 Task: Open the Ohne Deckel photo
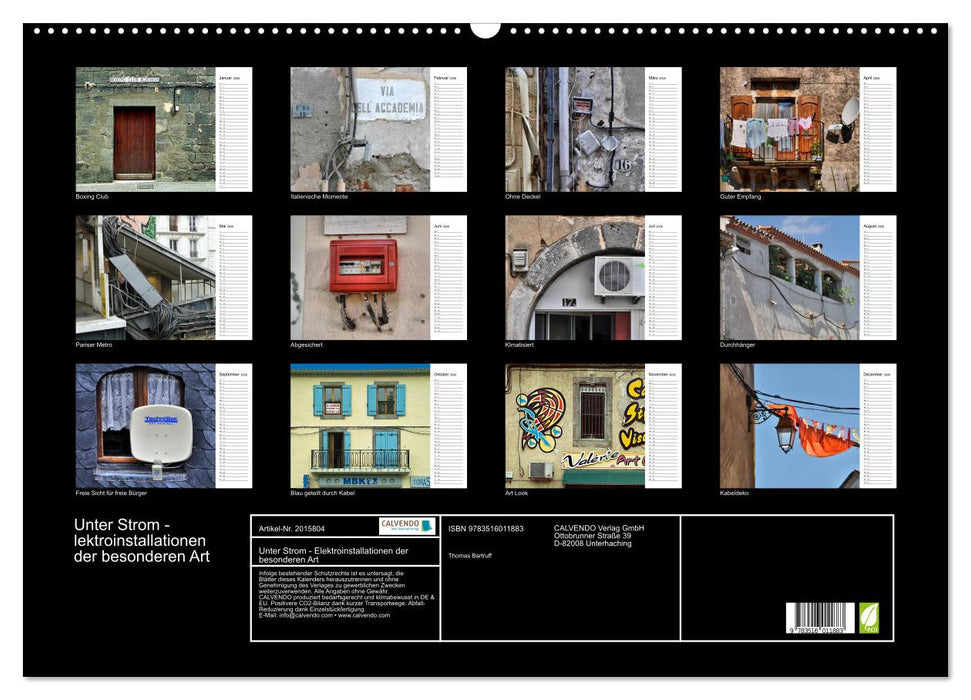point(575,129)
